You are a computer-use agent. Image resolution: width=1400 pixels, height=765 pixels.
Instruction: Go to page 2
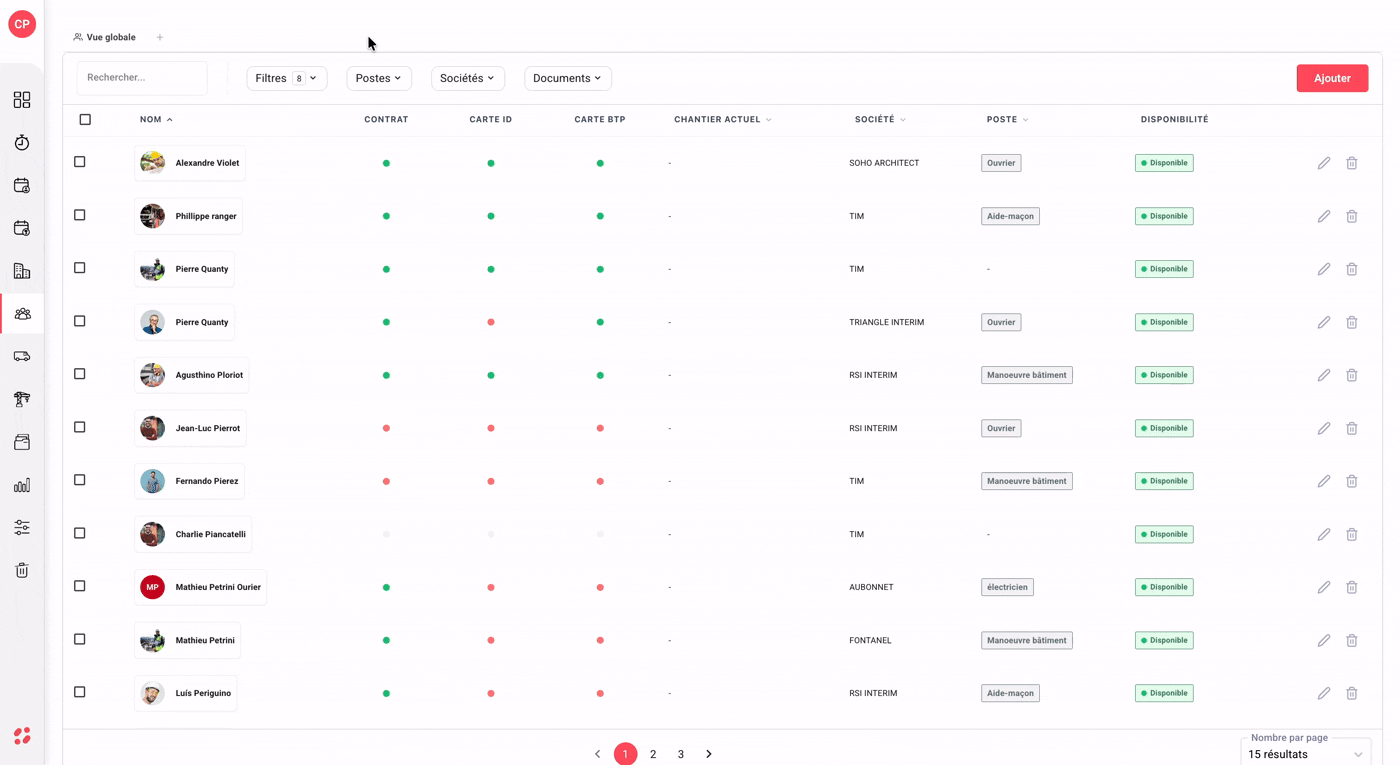(653, 754)
